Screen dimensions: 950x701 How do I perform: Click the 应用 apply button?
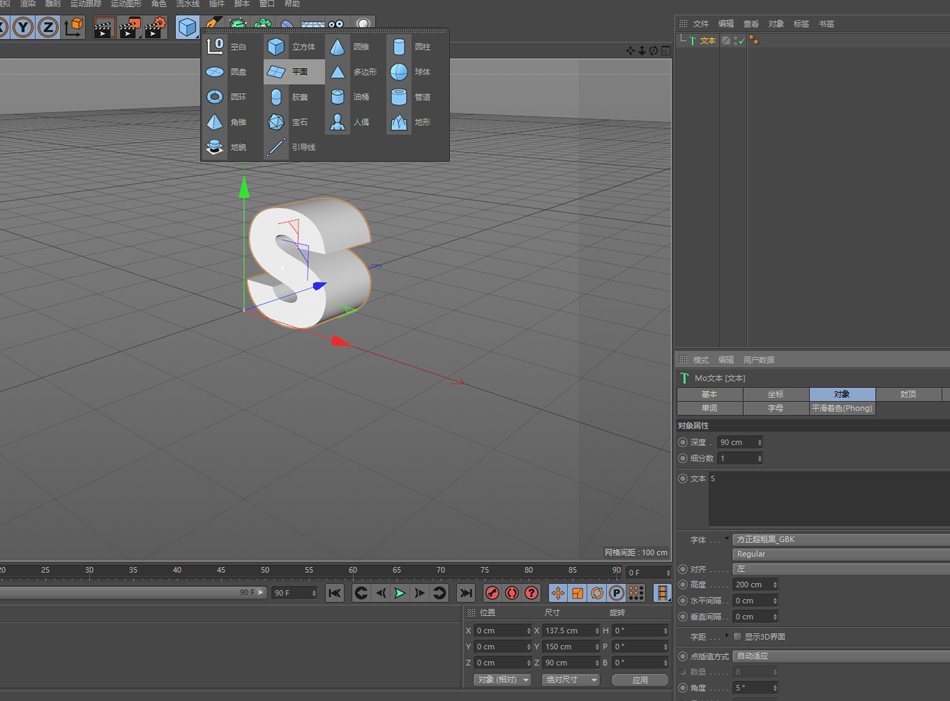click(640, 680)
